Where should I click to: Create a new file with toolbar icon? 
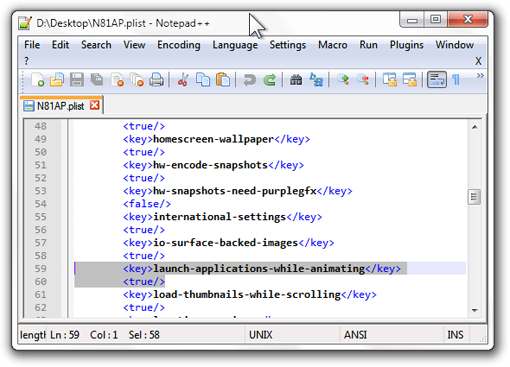(37, 80)
